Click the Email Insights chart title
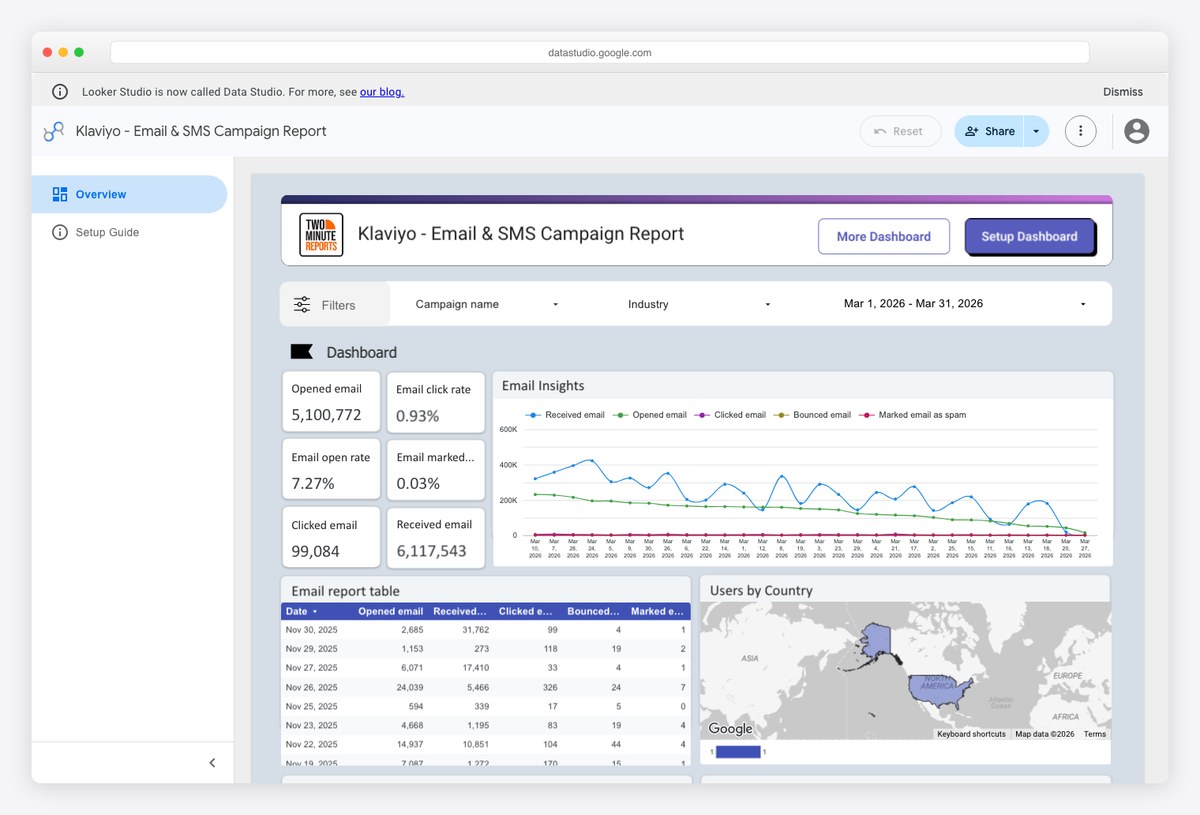 [x=543, y=385]
